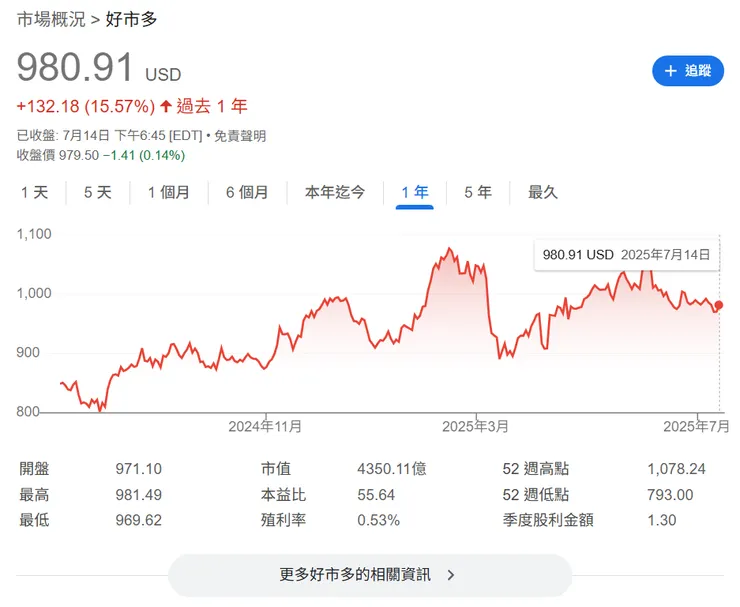Click the 2025年7月 axis label

(696, 427)
